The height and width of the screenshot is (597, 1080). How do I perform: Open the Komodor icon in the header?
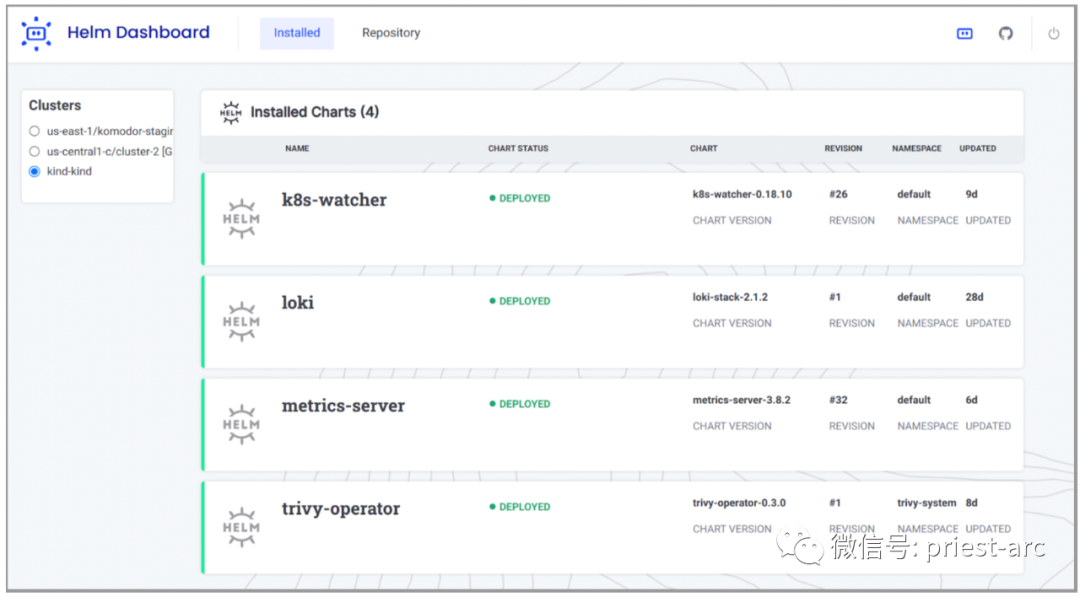964,33
